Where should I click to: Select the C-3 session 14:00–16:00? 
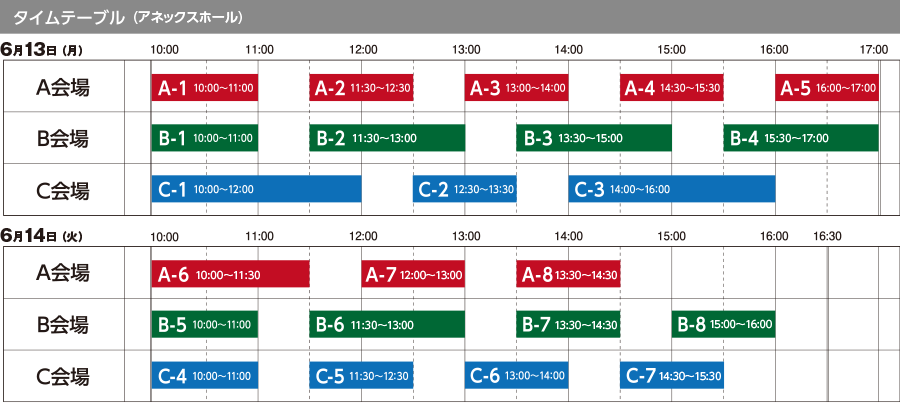[672, 188]
